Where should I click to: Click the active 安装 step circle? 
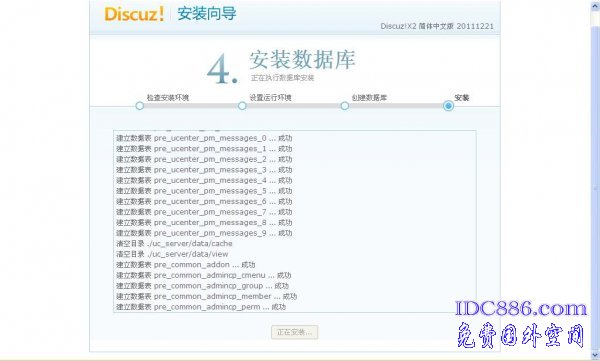(x=448, y=106)
